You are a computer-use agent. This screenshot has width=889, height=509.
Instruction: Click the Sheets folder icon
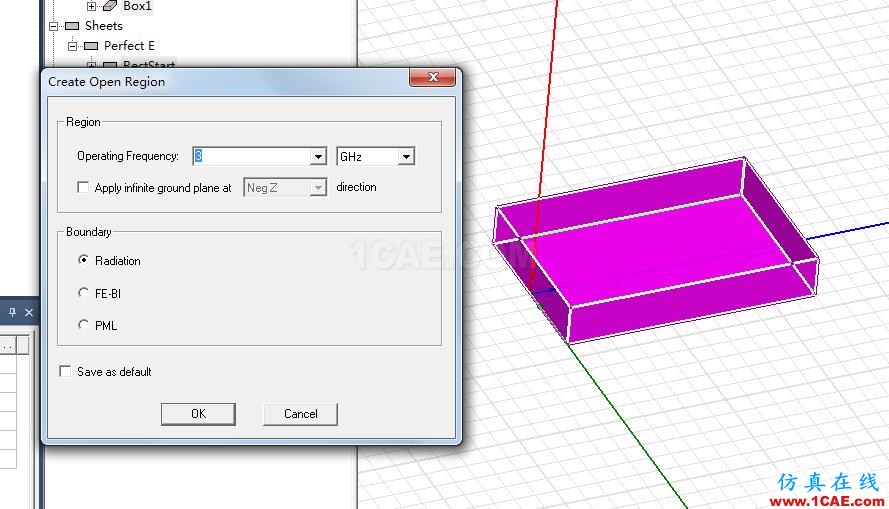(72, 26)
